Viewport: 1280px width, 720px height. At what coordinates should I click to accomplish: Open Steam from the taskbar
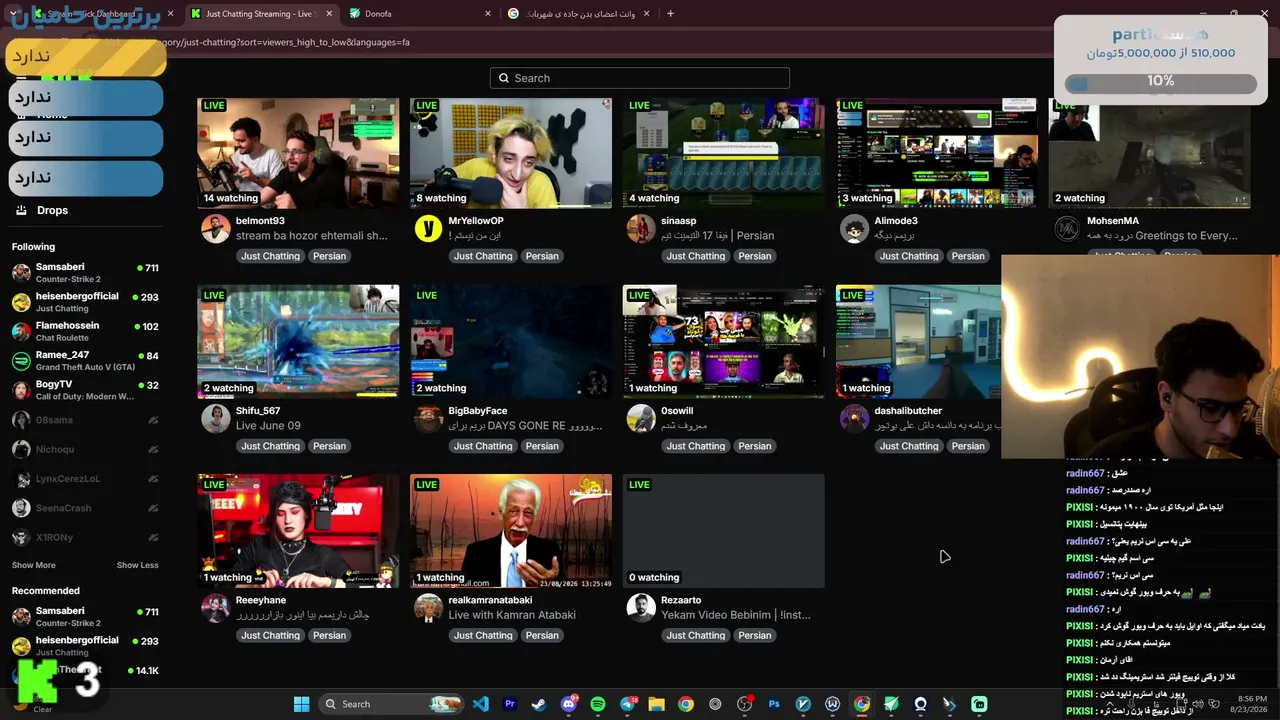tap(539, 704)
